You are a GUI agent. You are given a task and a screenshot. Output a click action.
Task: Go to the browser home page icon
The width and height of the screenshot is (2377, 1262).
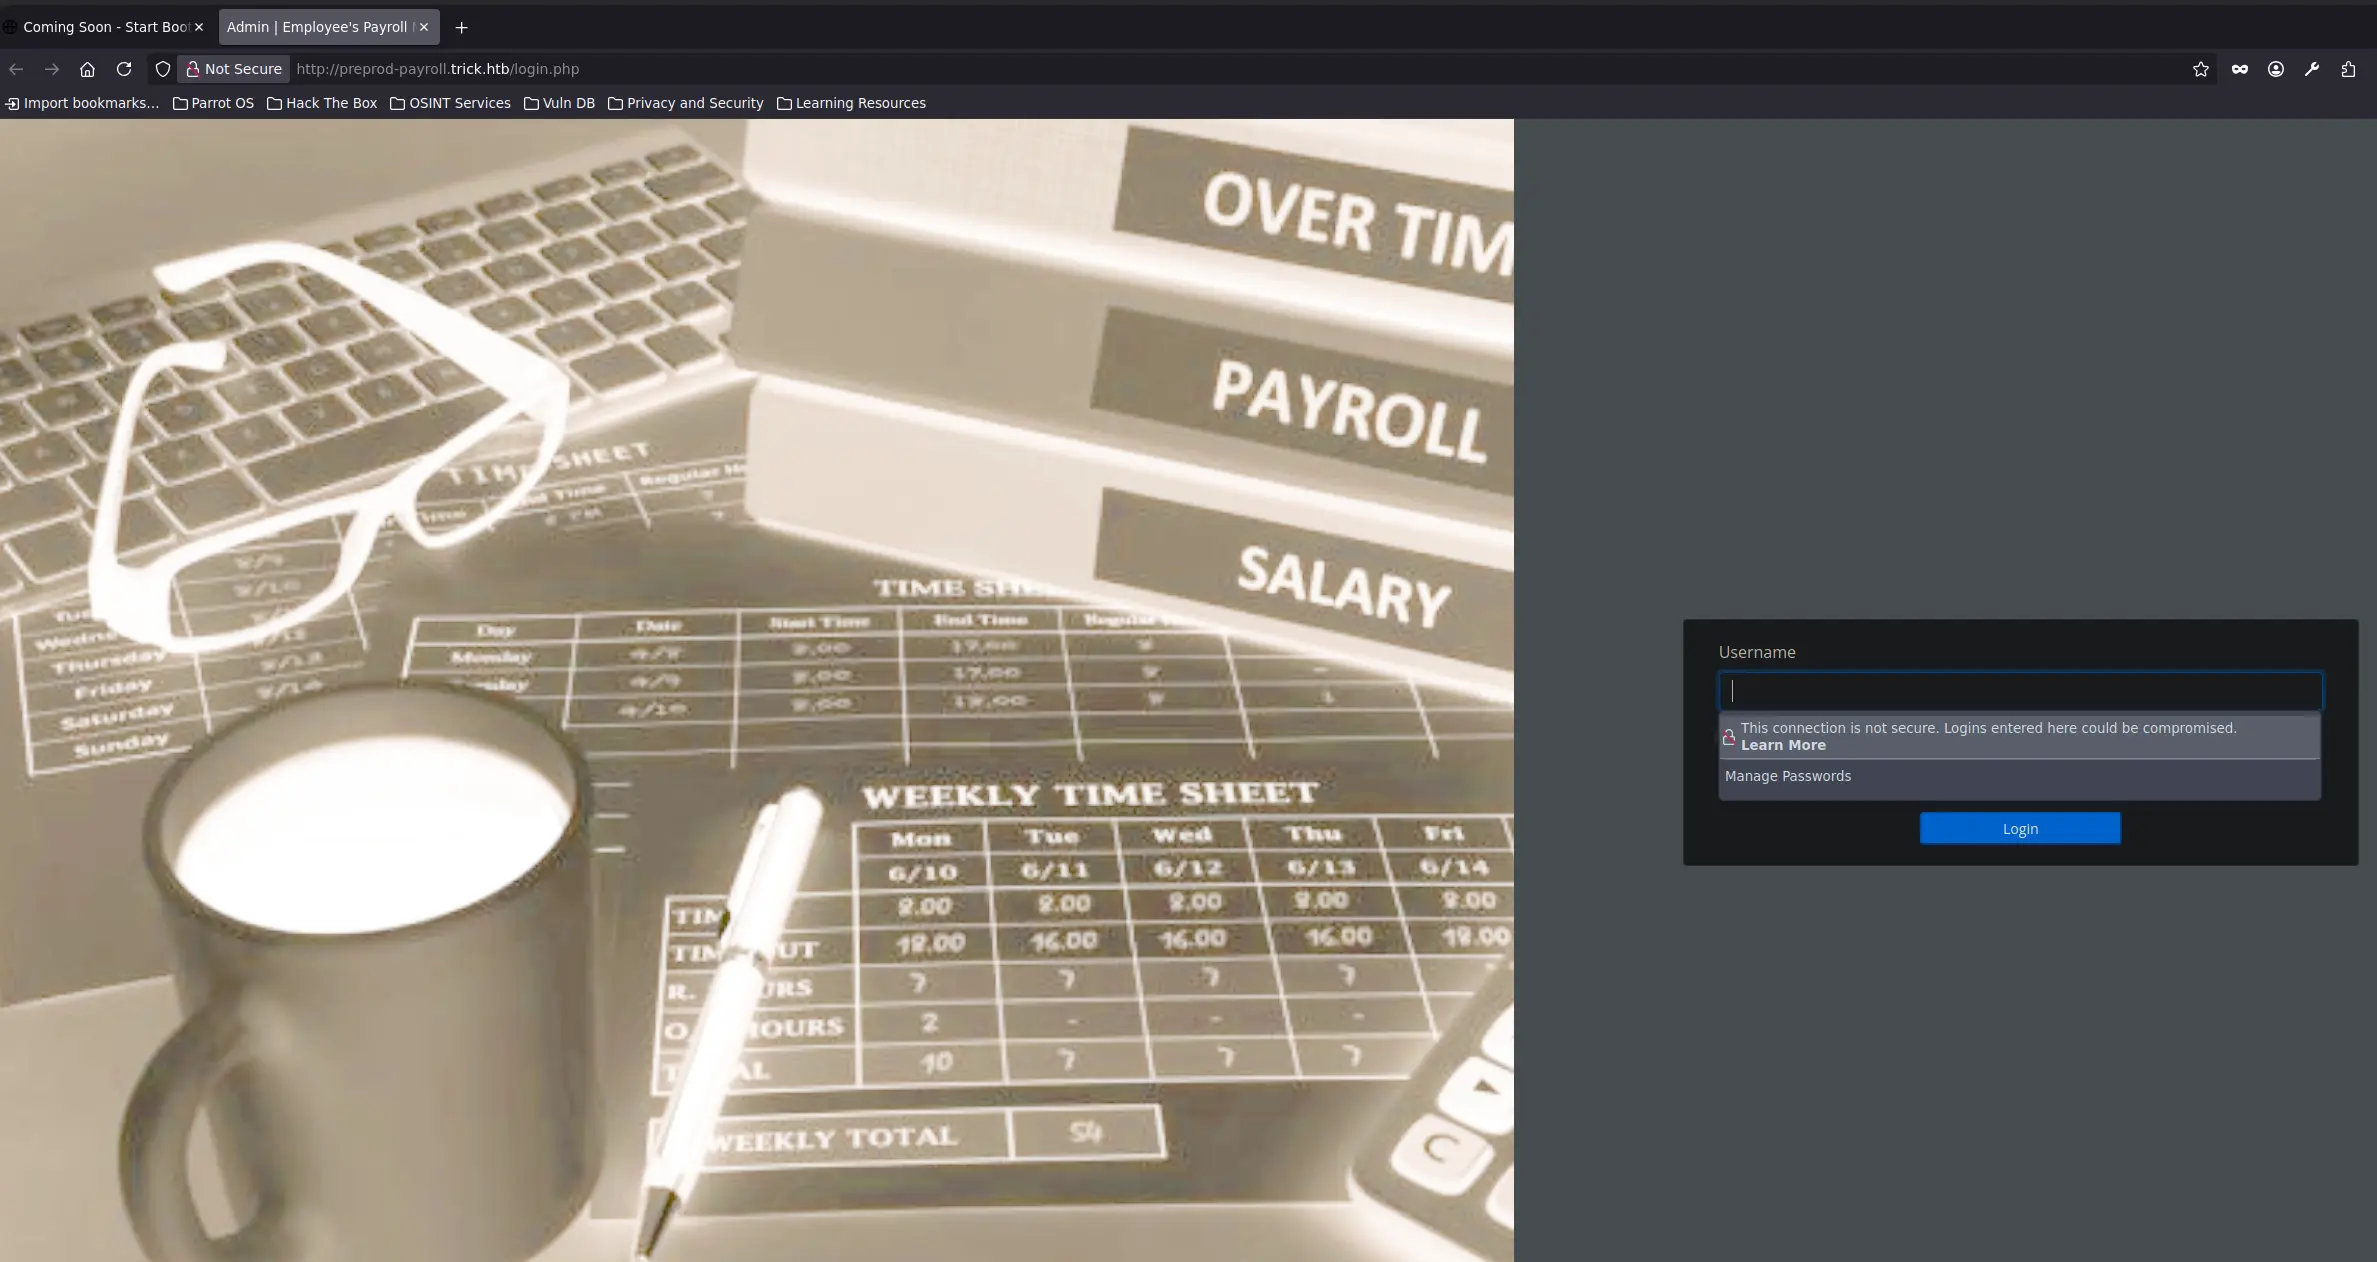point(88,69)
